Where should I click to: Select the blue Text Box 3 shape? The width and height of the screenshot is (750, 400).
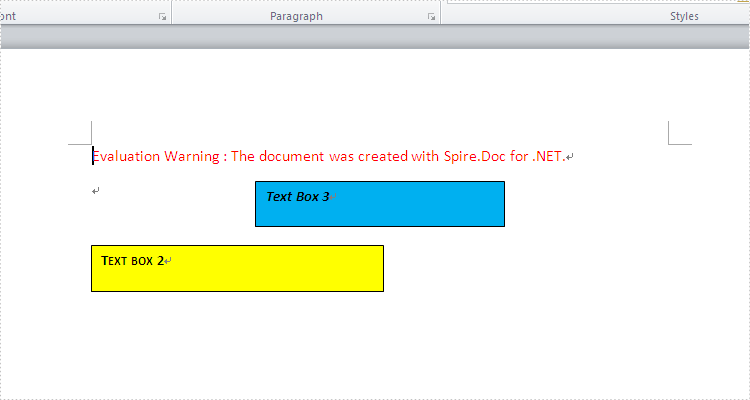pyautogui.click(x=380, y=204)
